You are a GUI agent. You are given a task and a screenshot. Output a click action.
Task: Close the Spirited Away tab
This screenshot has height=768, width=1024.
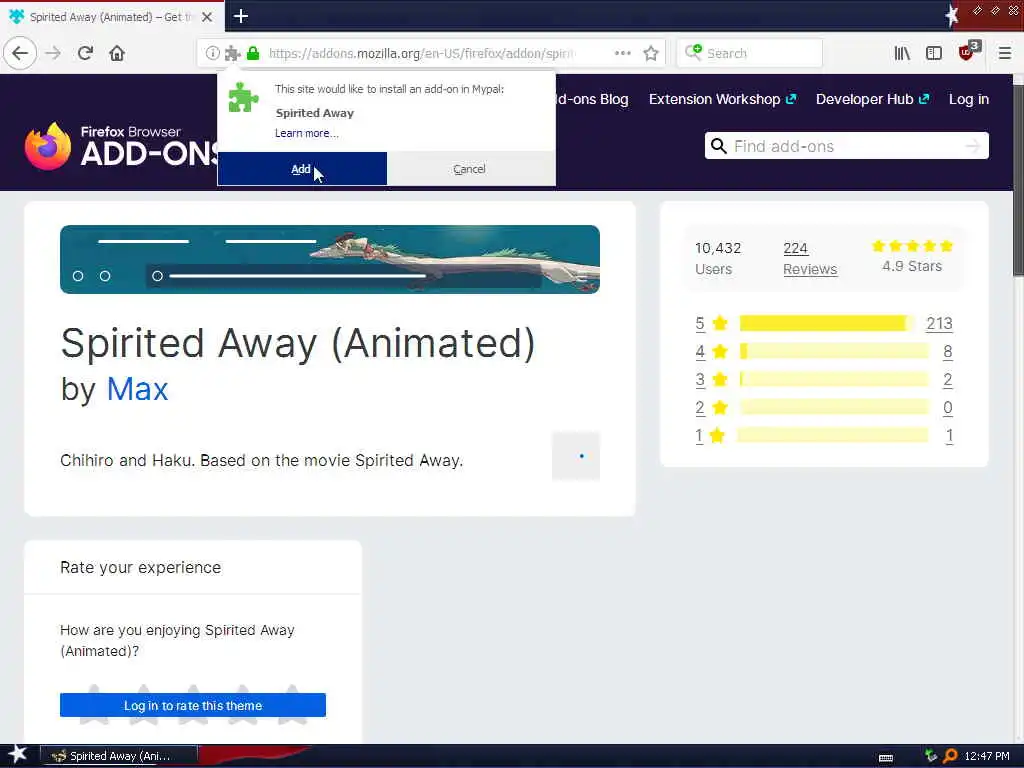207,17
